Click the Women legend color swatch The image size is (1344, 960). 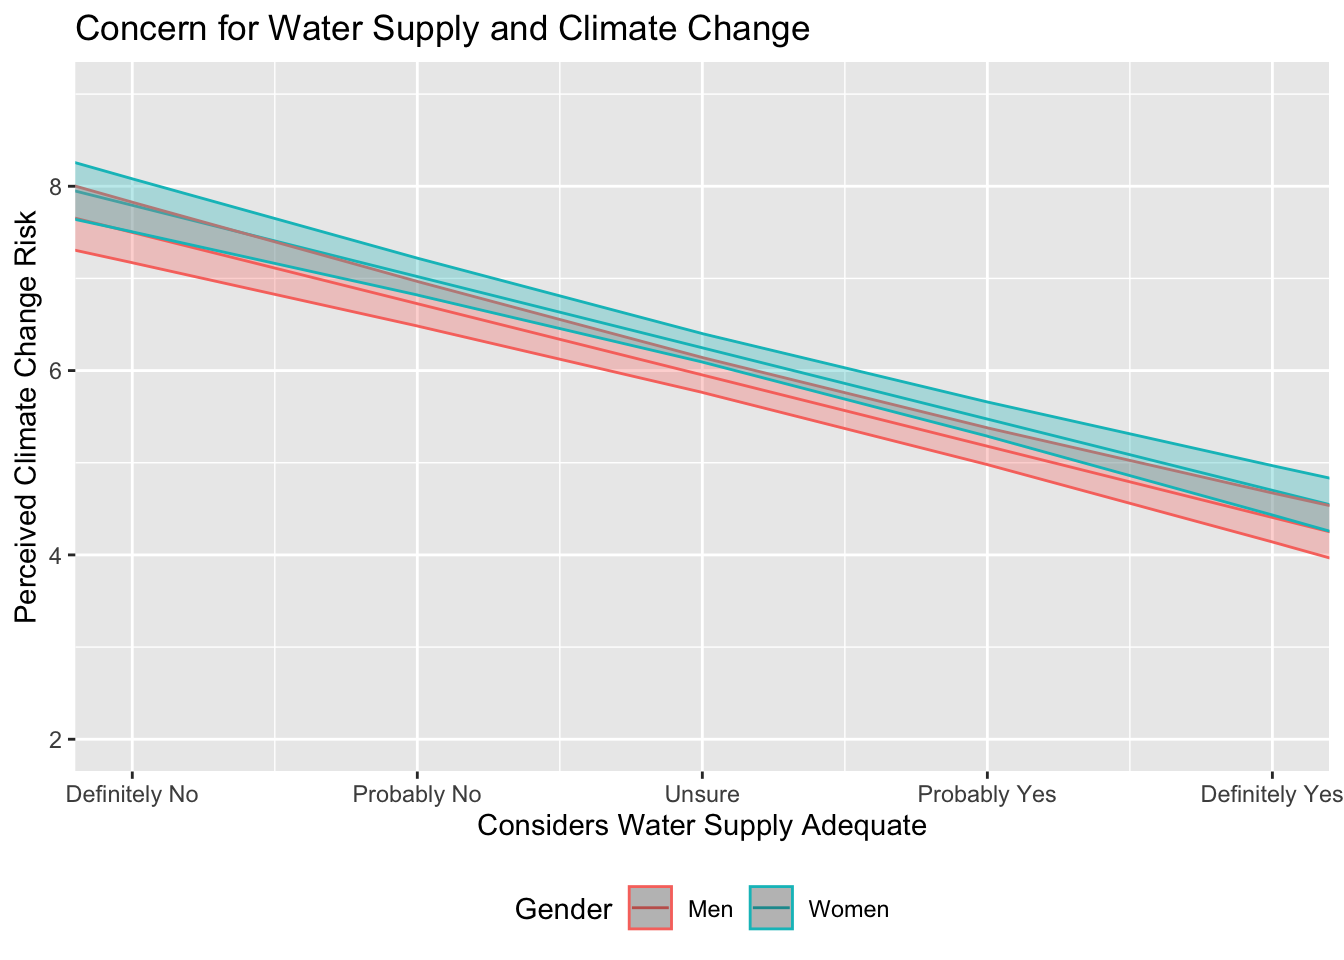(x=771, y=908)
